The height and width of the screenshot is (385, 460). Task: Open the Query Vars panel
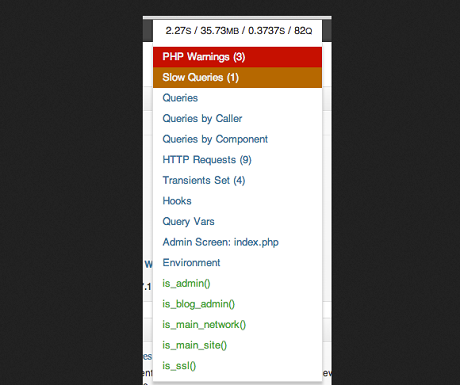tap(237, 222)
